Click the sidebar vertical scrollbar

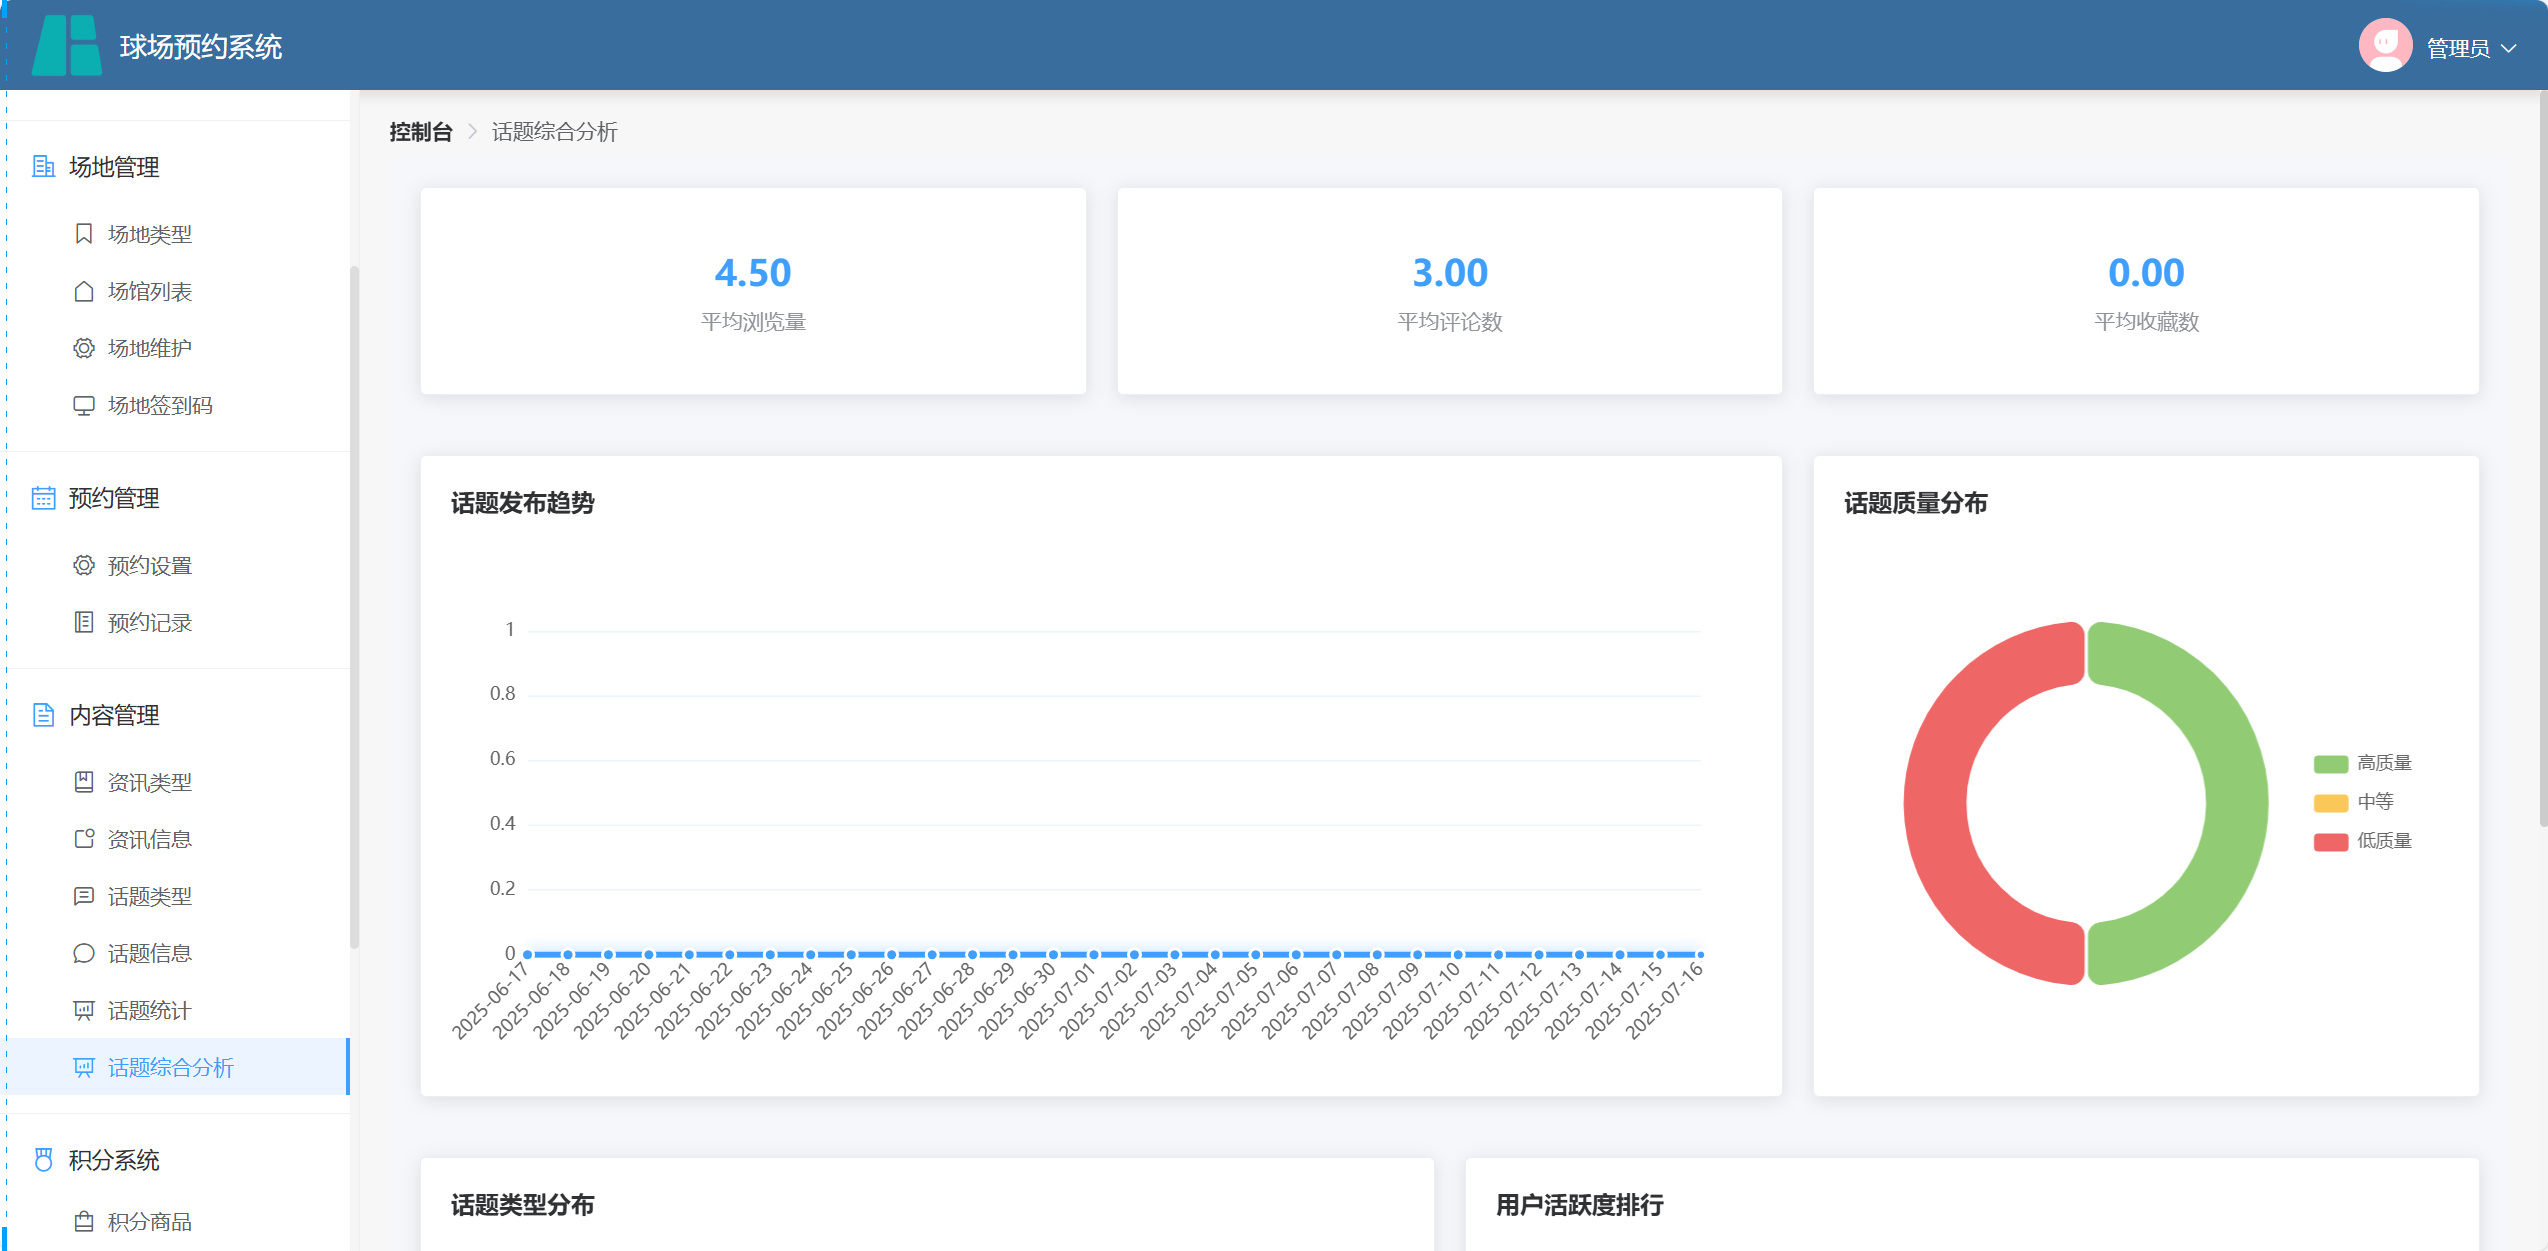(x=354, y=607)
